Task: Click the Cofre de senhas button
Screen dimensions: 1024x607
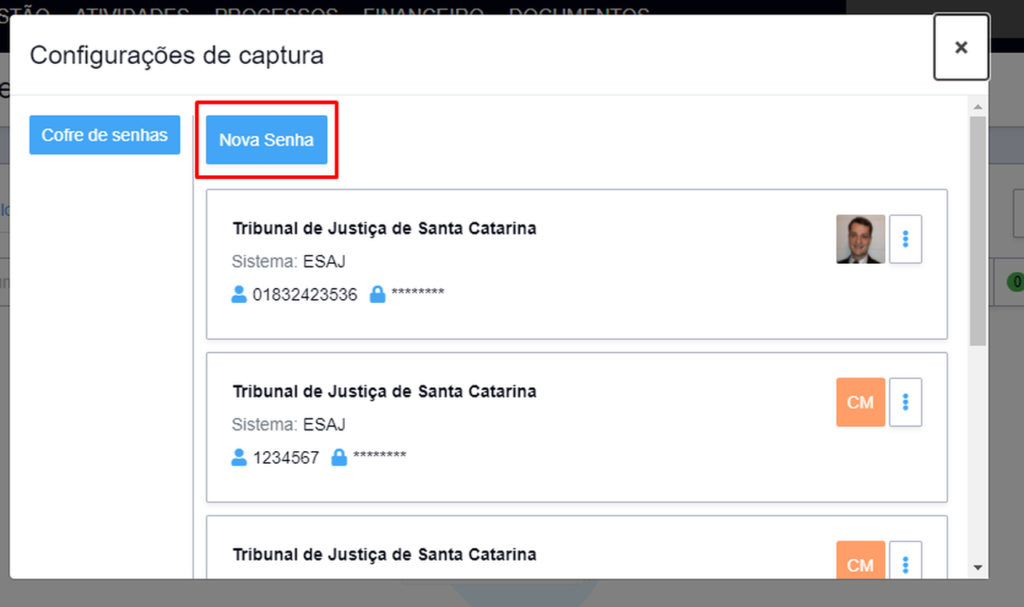Action: click(104, 134)
